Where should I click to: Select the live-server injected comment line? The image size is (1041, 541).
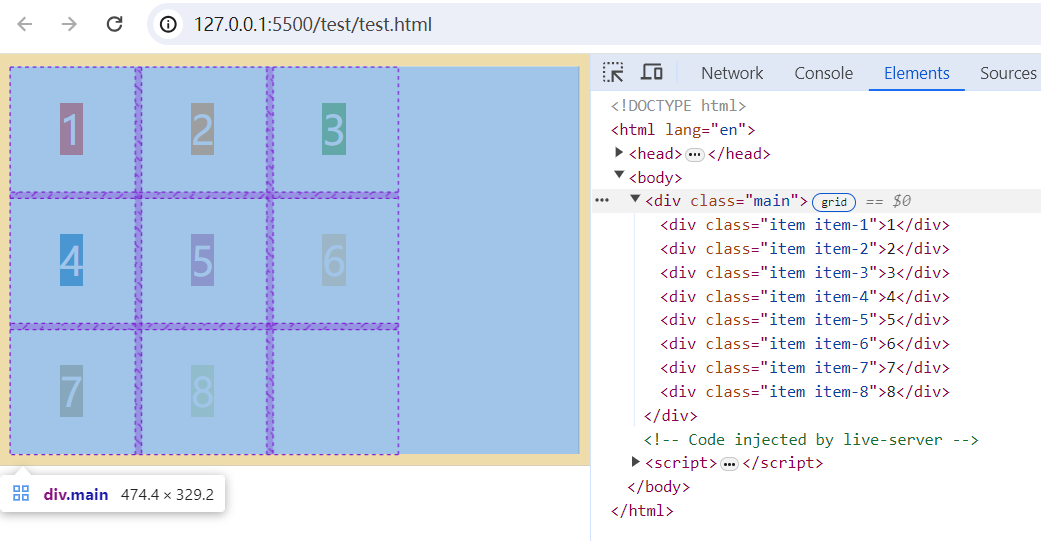pyautogui.click(x=811, y=439)
